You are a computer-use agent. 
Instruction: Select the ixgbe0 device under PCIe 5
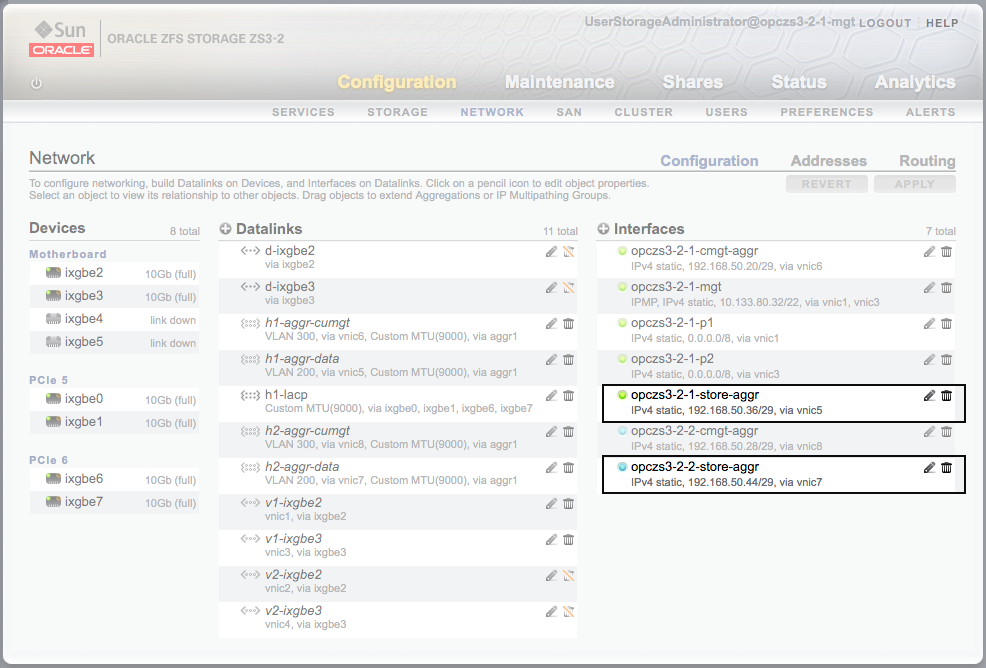click(114, 399)
